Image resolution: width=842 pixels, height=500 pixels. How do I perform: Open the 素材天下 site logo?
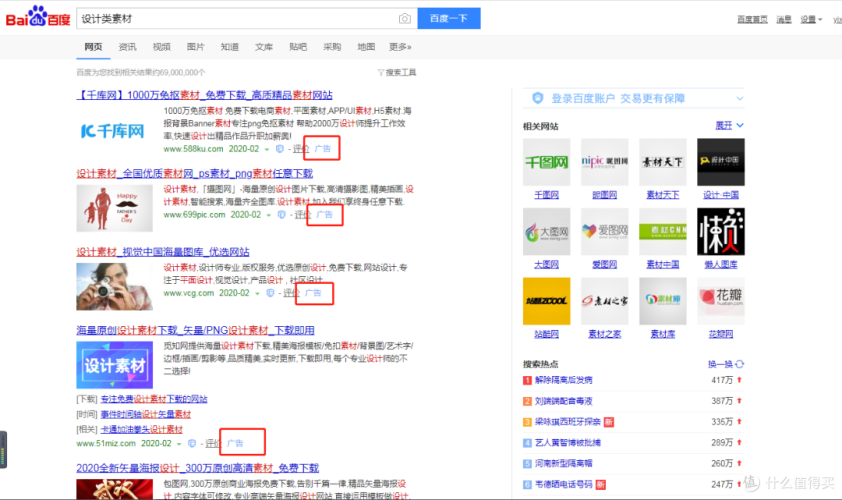pos(663,162)
